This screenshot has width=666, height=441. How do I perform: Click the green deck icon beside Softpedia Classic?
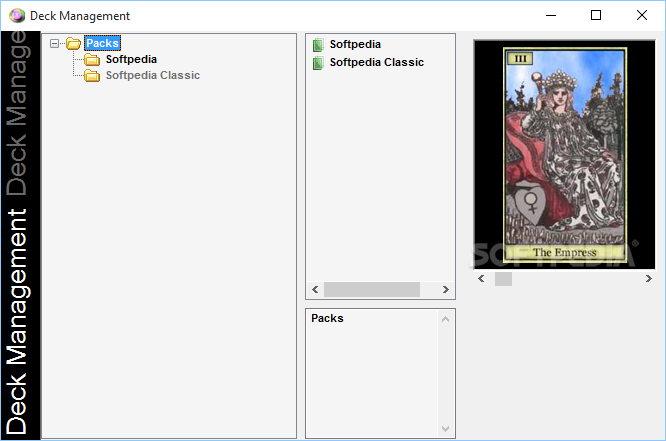tap(318, 63)
